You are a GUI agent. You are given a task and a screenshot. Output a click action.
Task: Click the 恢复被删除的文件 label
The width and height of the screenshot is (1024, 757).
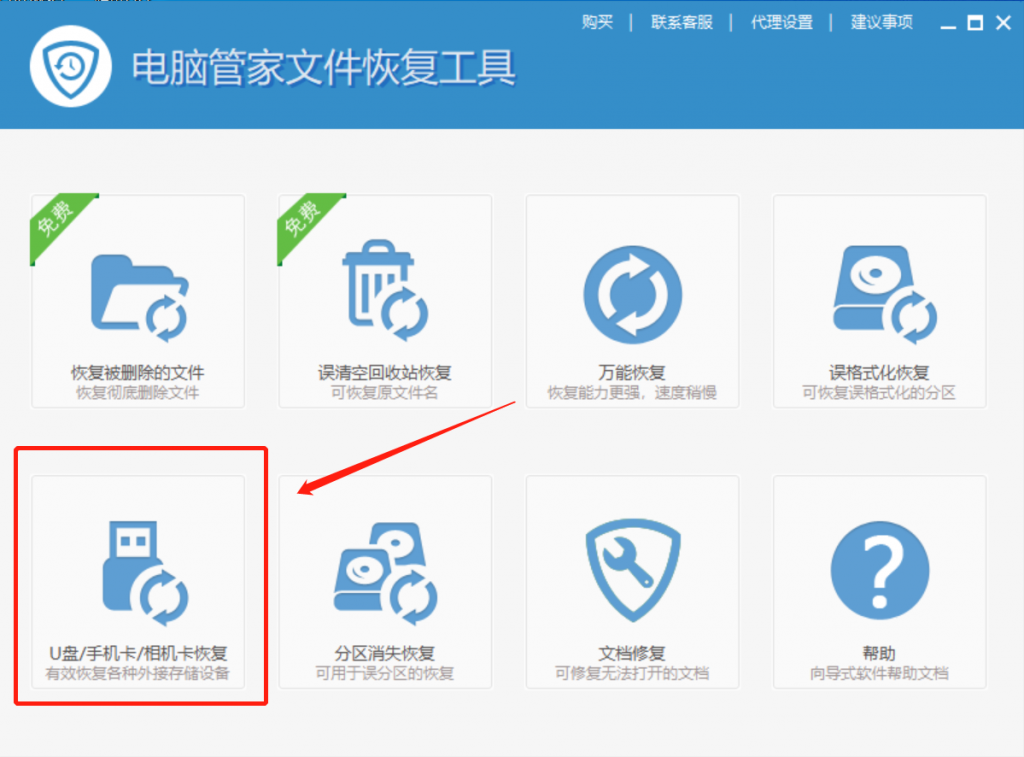(x=138, y=373)
